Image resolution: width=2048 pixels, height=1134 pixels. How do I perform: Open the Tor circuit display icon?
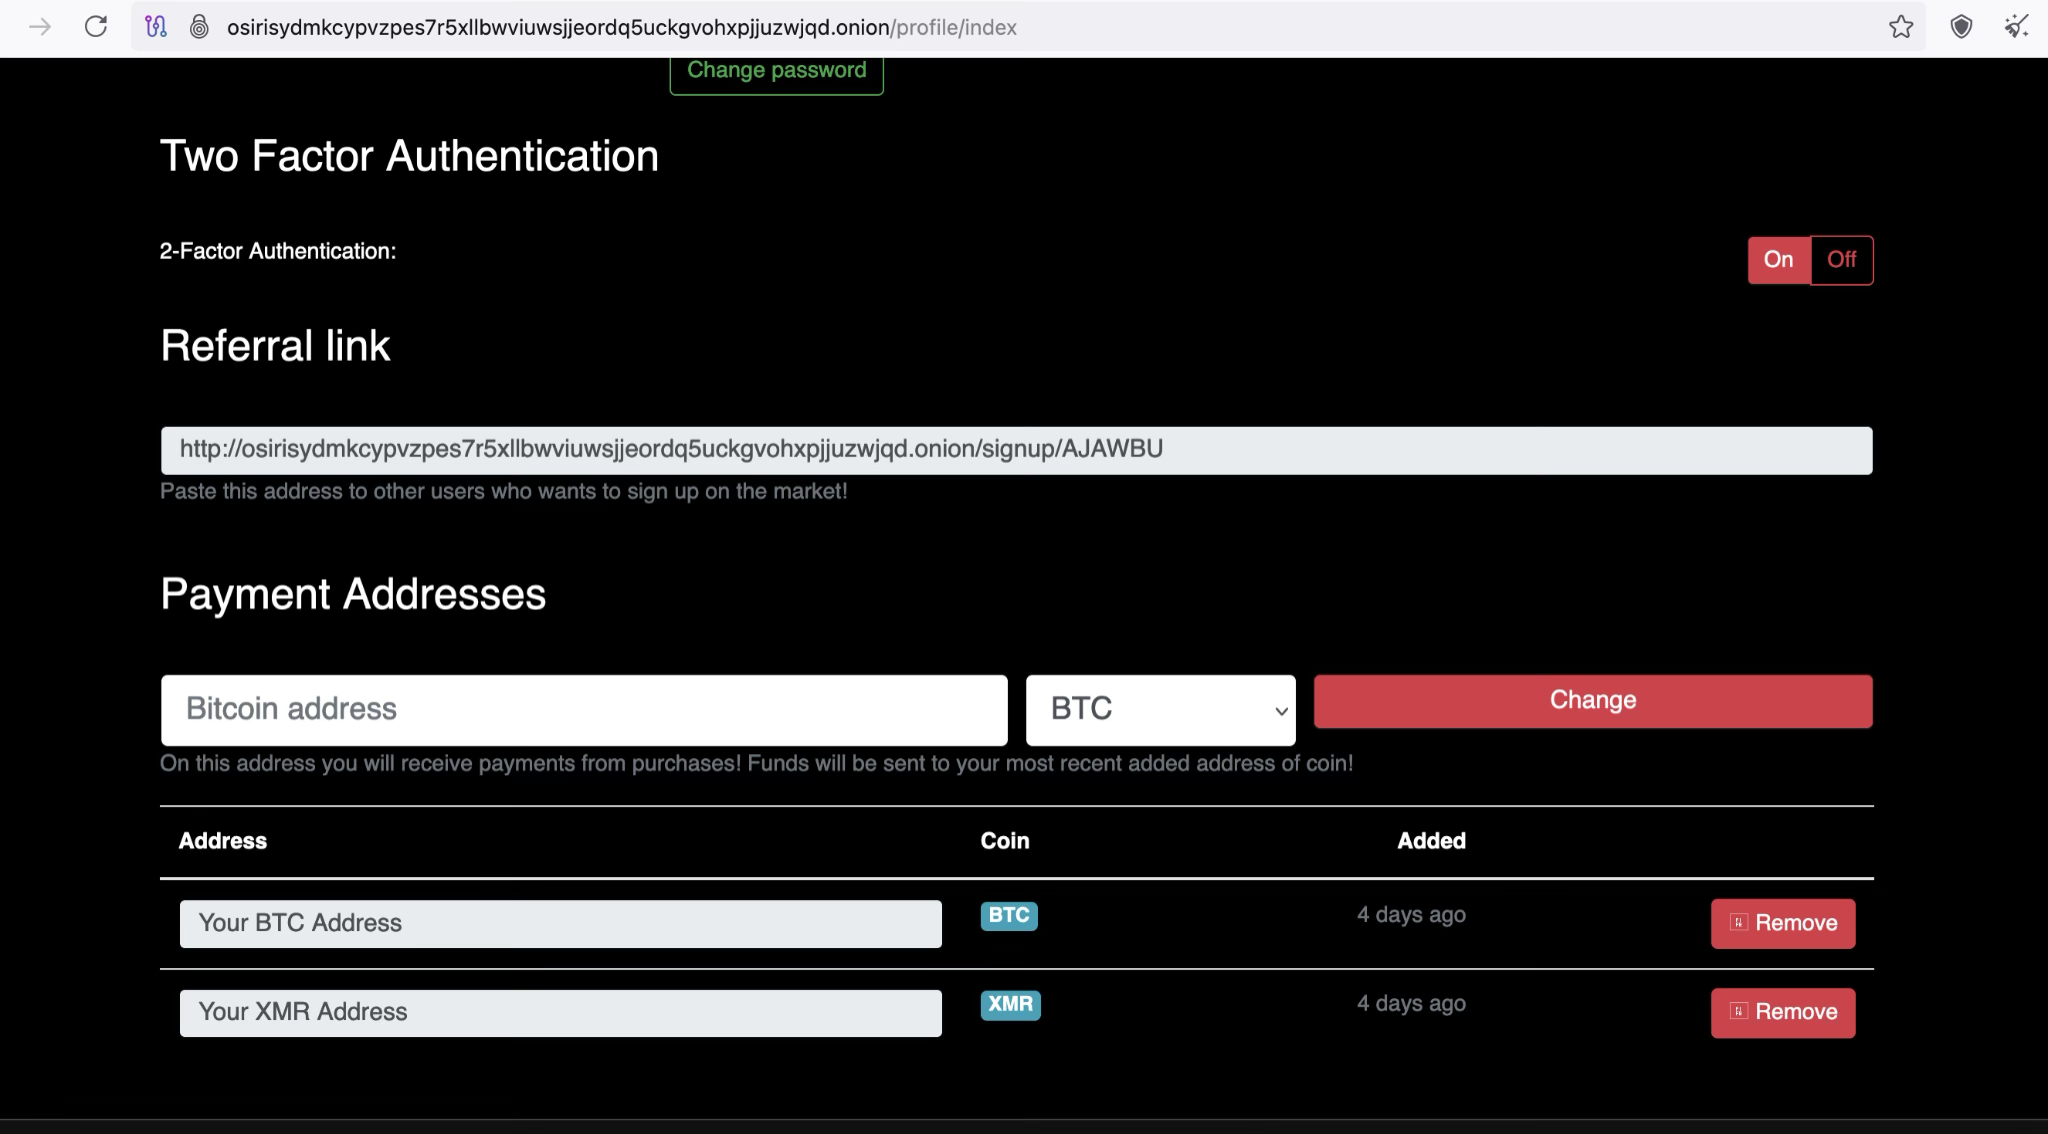[156, 27]
